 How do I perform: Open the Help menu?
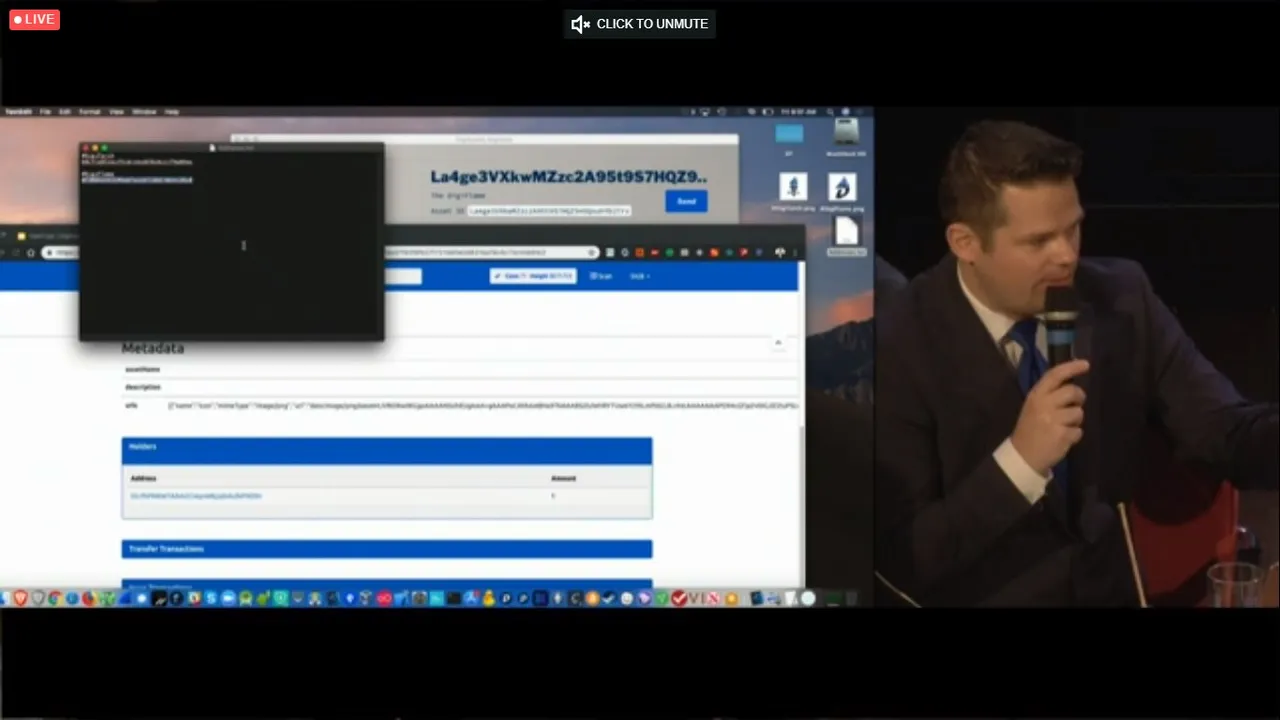172,112
